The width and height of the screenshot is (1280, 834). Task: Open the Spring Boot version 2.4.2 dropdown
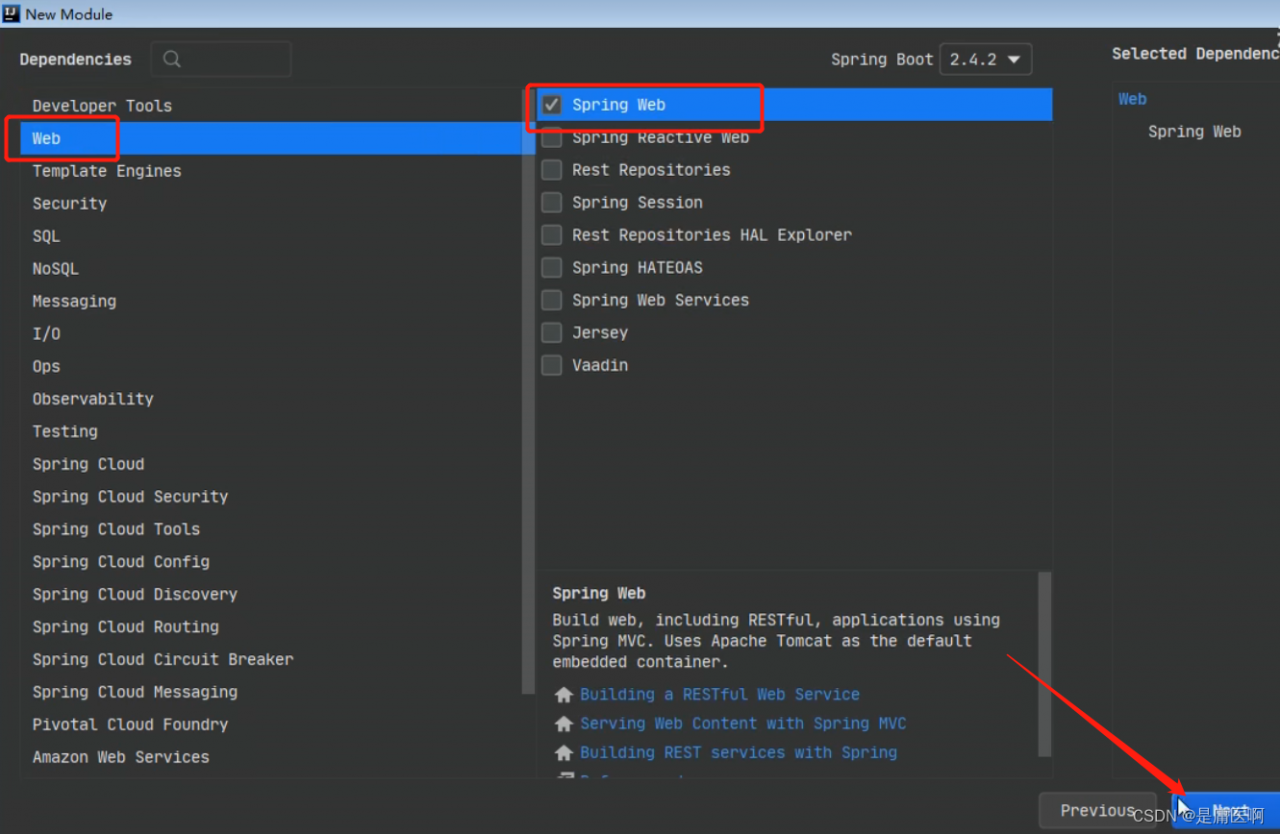[x=986, y=59]
